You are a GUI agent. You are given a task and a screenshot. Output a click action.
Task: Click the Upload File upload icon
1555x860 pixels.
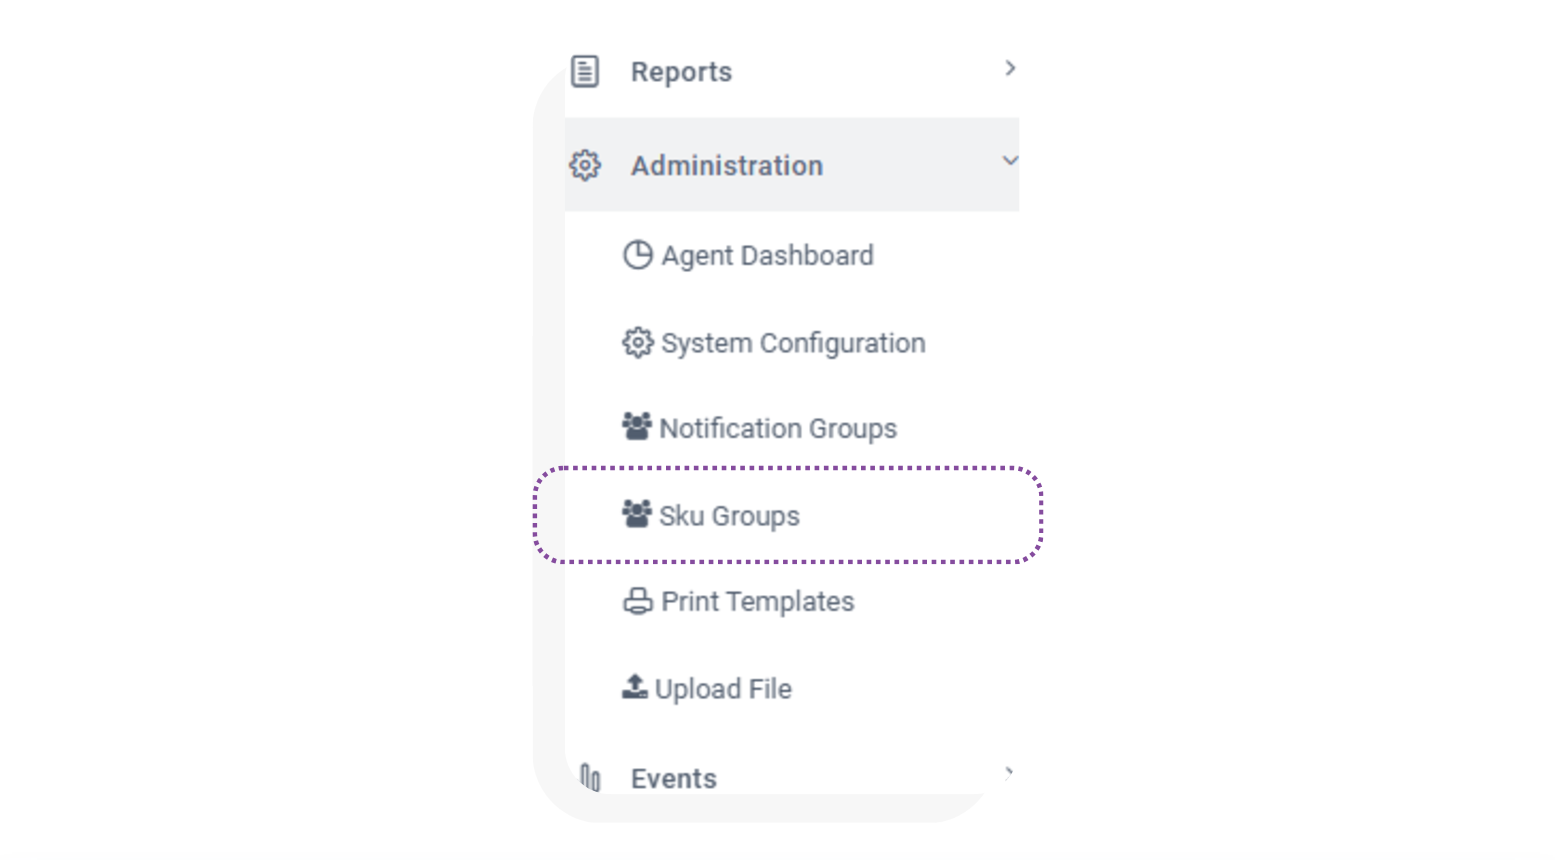(635, 686)
